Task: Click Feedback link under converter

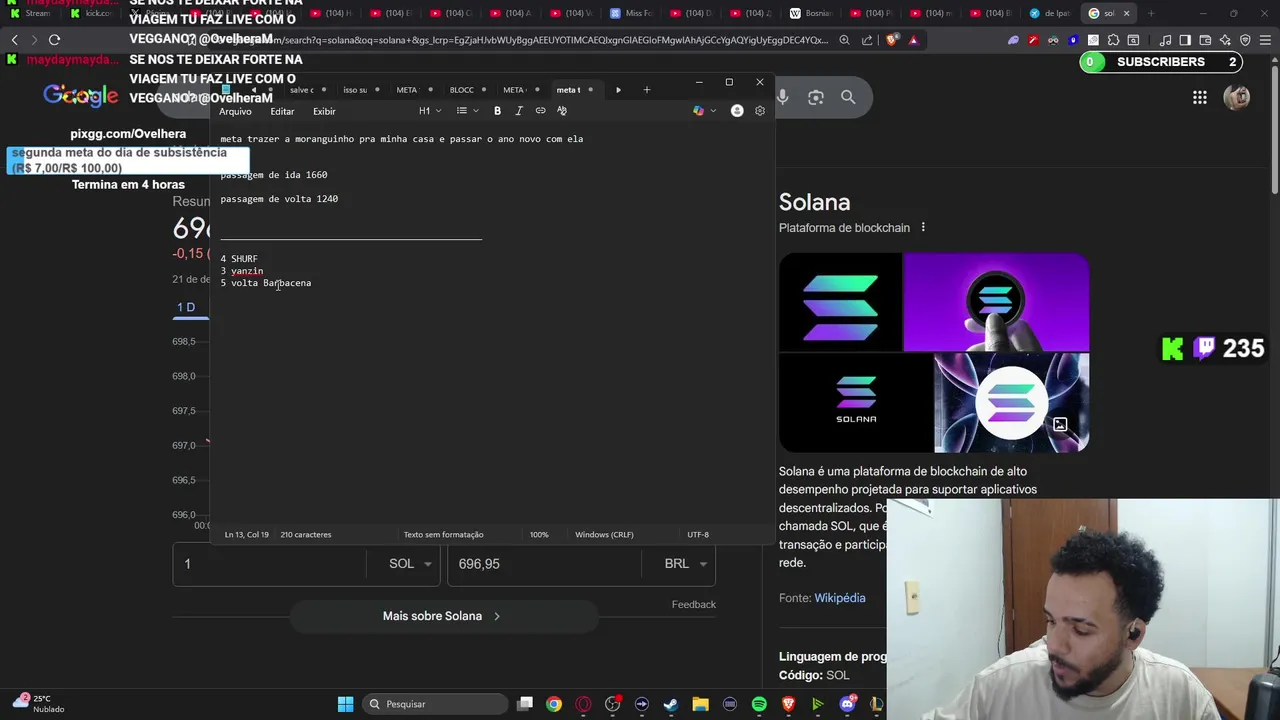Action: pos(694,604)
